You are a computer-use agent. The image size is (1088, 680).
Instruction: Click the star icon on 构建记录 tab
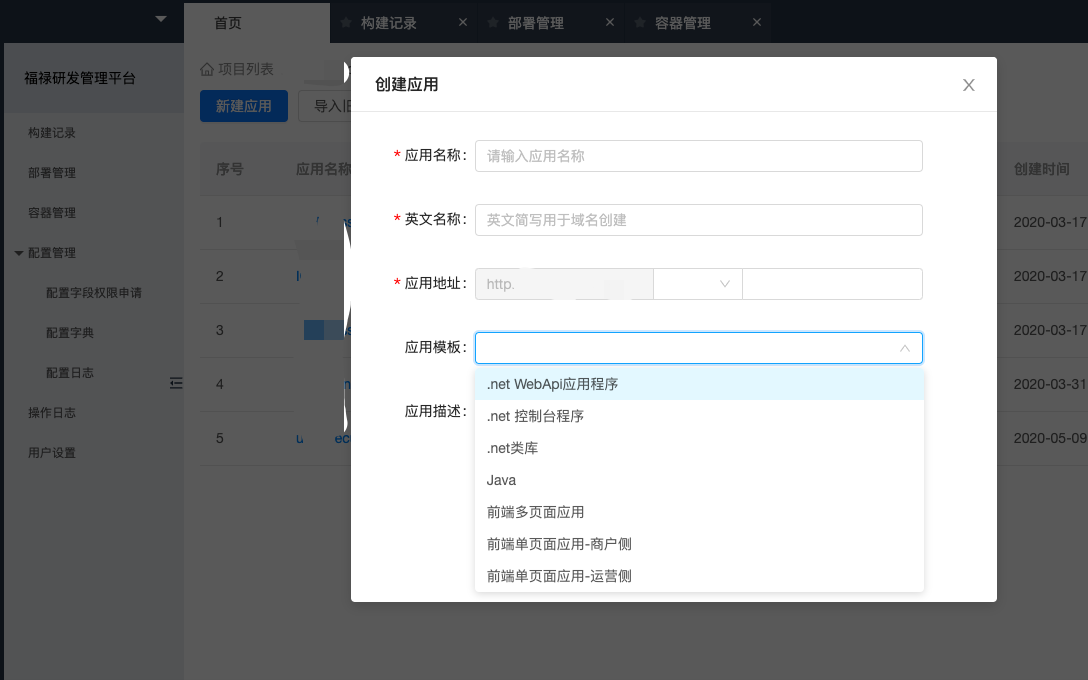click(x=346, y=22)
